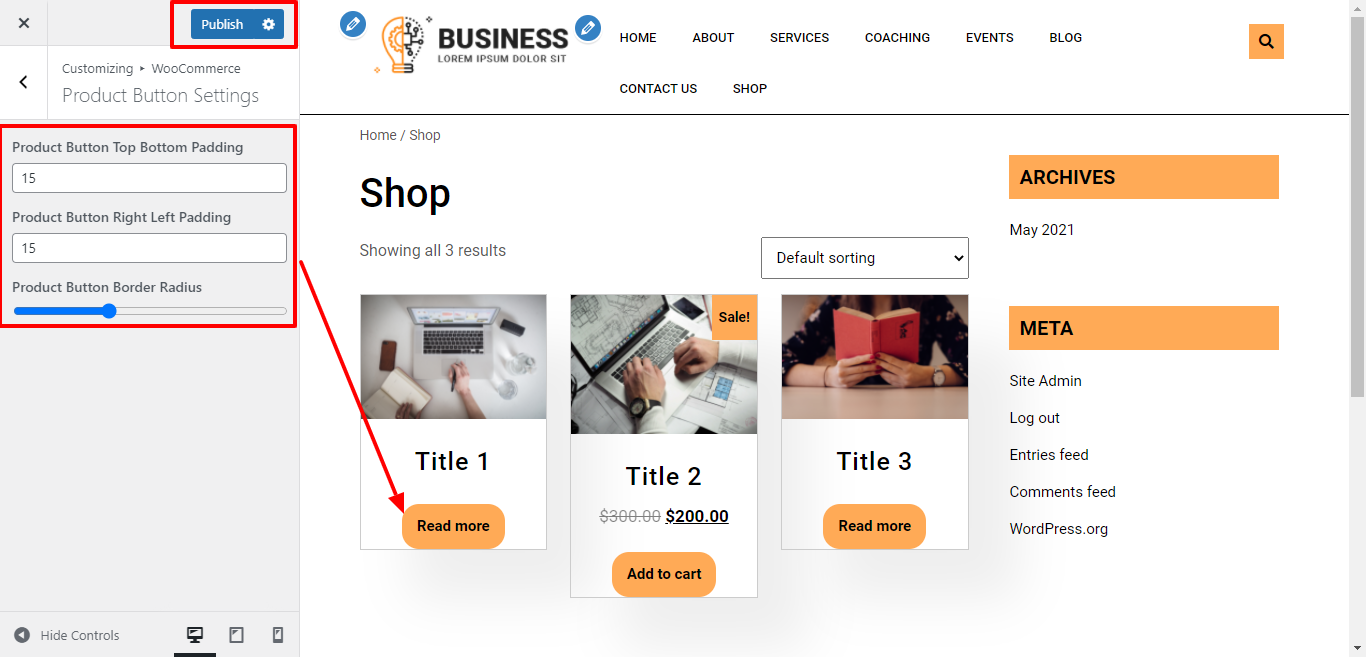The width and height of the screenshot is (1366, 657).
Task: Switch to tablet preview device icon
Action: (x=237, y=635)
